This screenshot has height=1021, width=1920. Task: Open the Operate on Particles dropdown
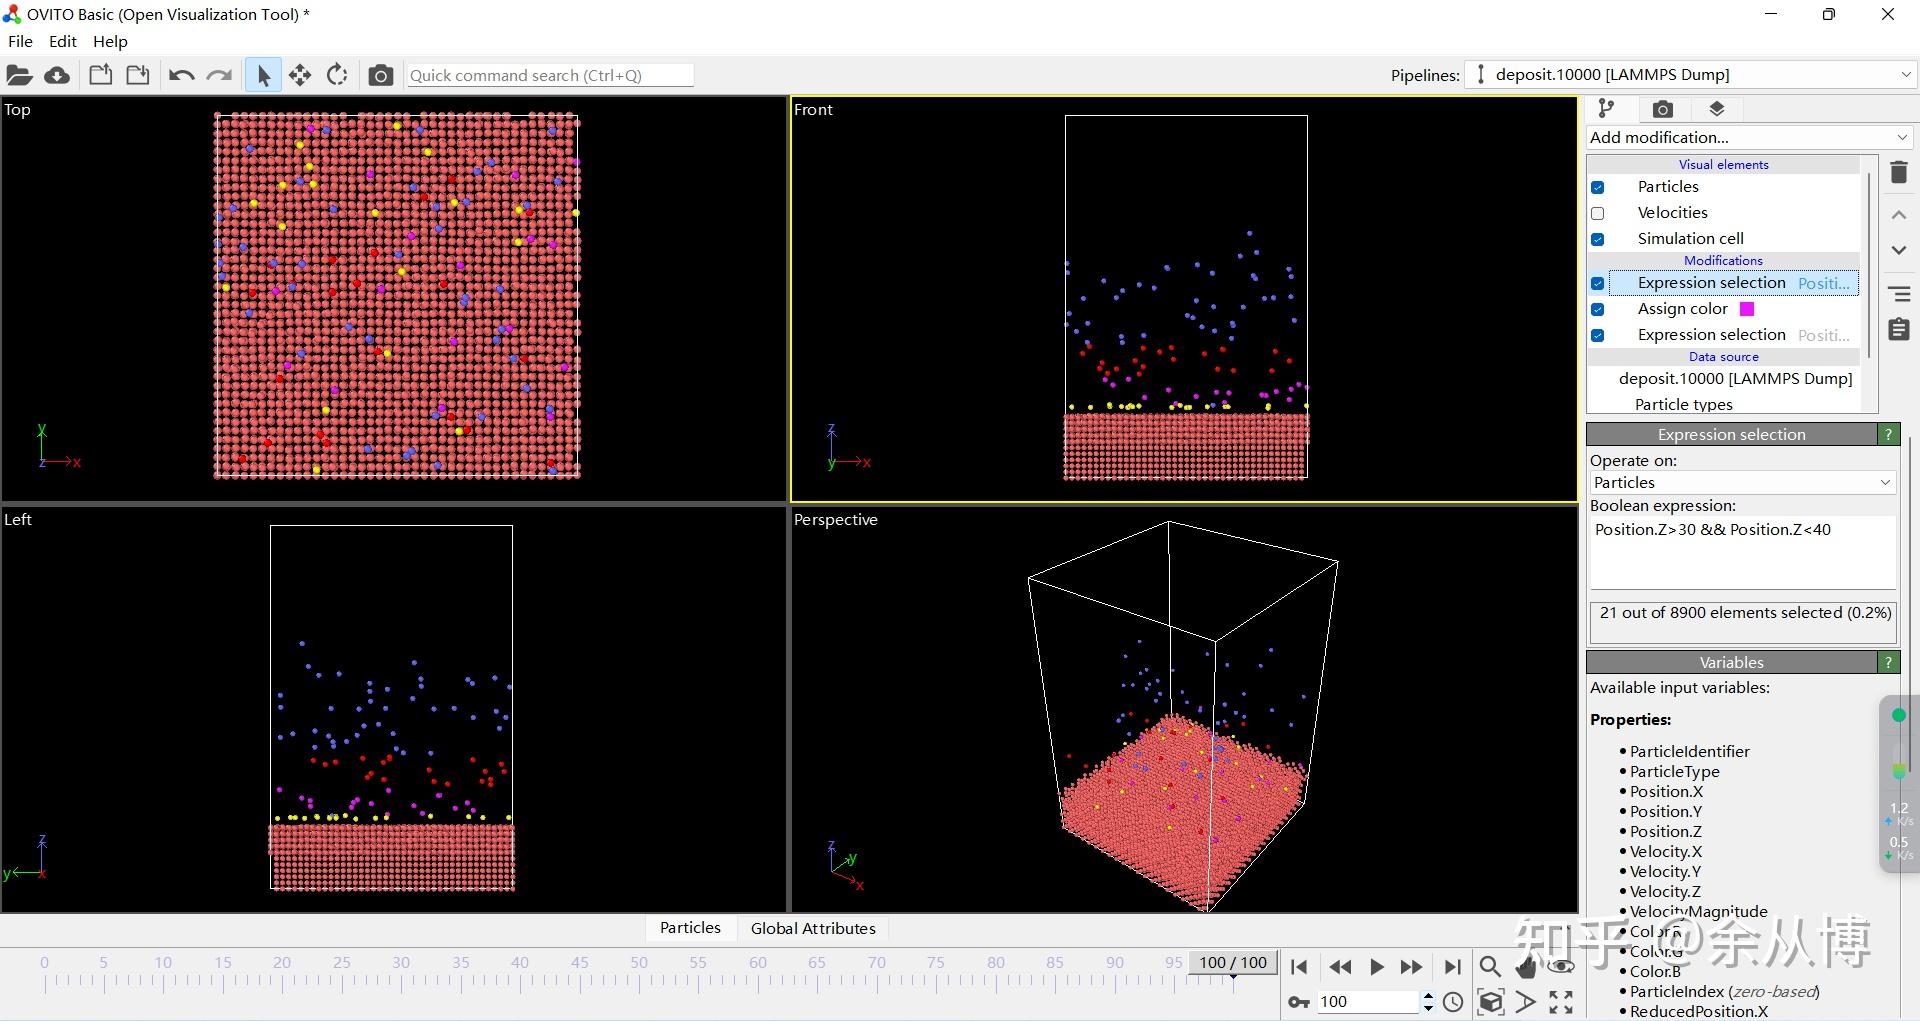click(1743, 482)
